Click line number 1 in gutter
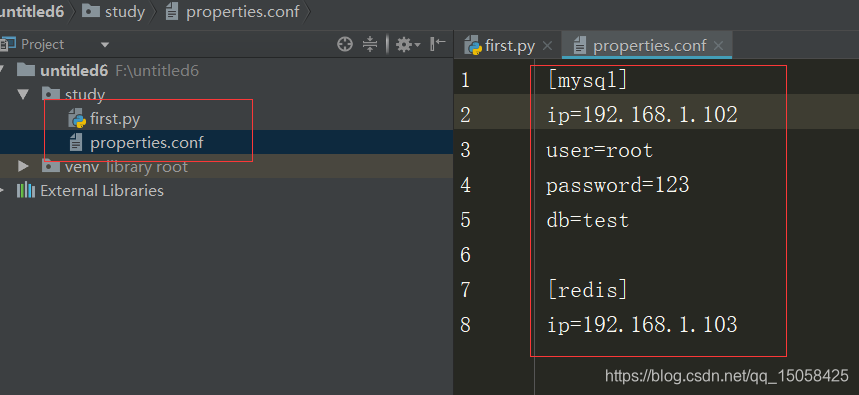The image size is (859, 395). [x=466, y=81]
